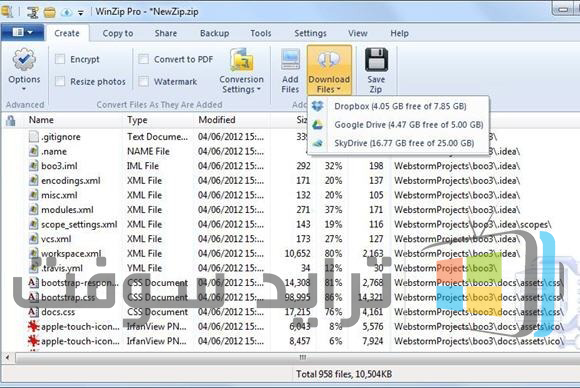Click the boo3.iml file icon
This screenshot has width=580, height=388.
(34, 166)
